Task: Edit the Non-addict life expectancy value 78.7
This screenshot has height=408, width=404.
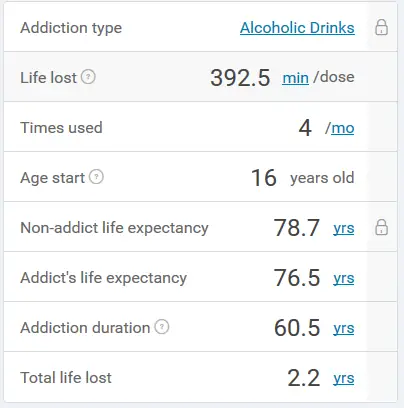Action: [297, 228]
